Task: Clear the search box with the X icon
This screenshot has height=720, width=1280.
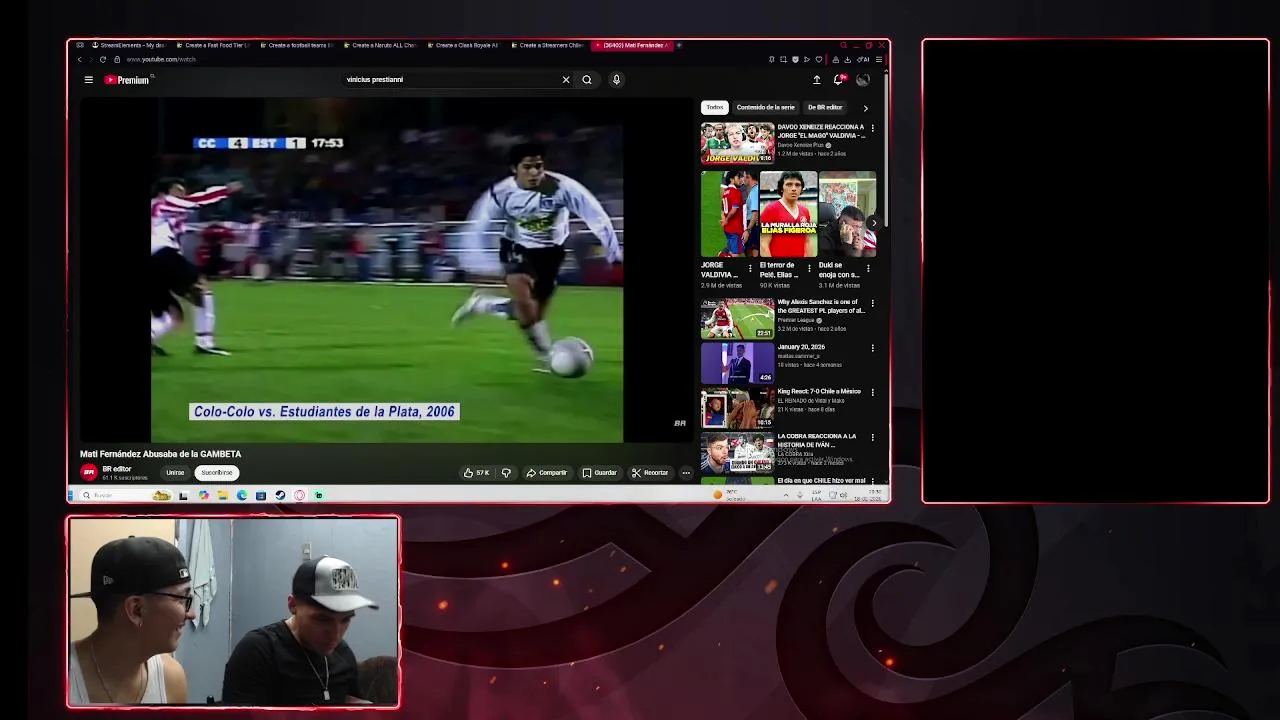Action: click(566, 80)
